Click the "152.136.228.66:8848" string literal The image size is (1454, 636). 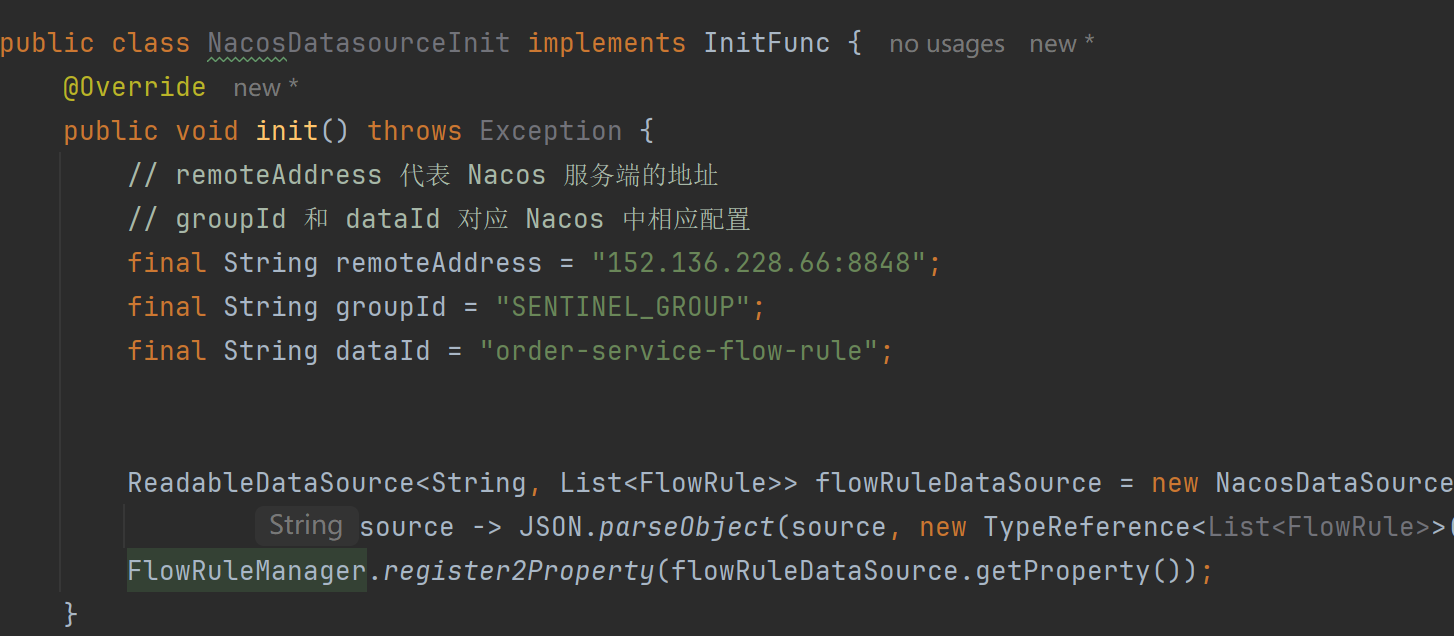click(x=759, y=263)
